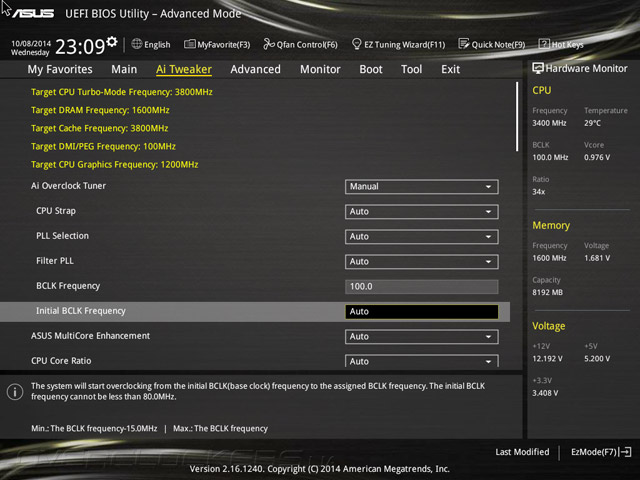This screenshot has height=480, width=640.
Task: Switch to the Boot tab
Action: tap(371, 69)
